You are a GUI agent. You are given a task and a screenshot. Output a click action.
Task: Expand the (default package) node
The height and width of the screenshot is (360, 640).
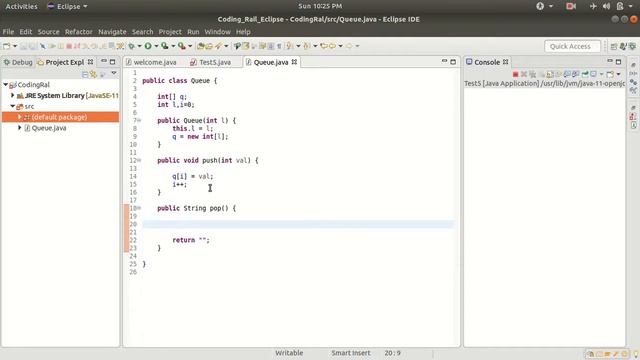tap(19, 117)
